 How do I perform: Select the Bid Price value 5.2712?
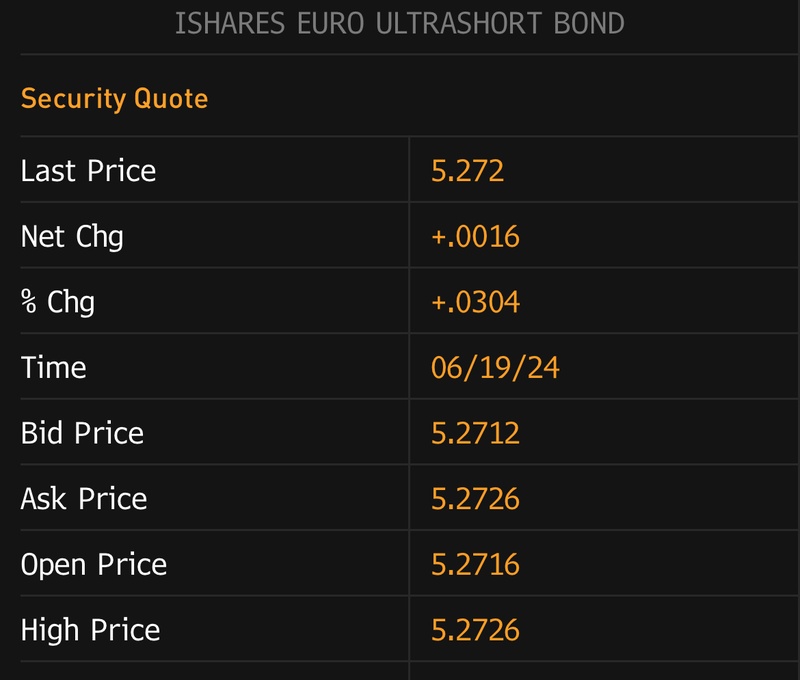tap(475, 433)
